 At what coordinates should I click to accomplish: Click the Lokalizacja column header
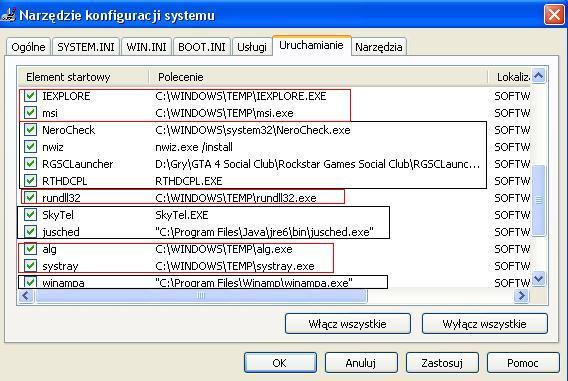coord(510,77)
